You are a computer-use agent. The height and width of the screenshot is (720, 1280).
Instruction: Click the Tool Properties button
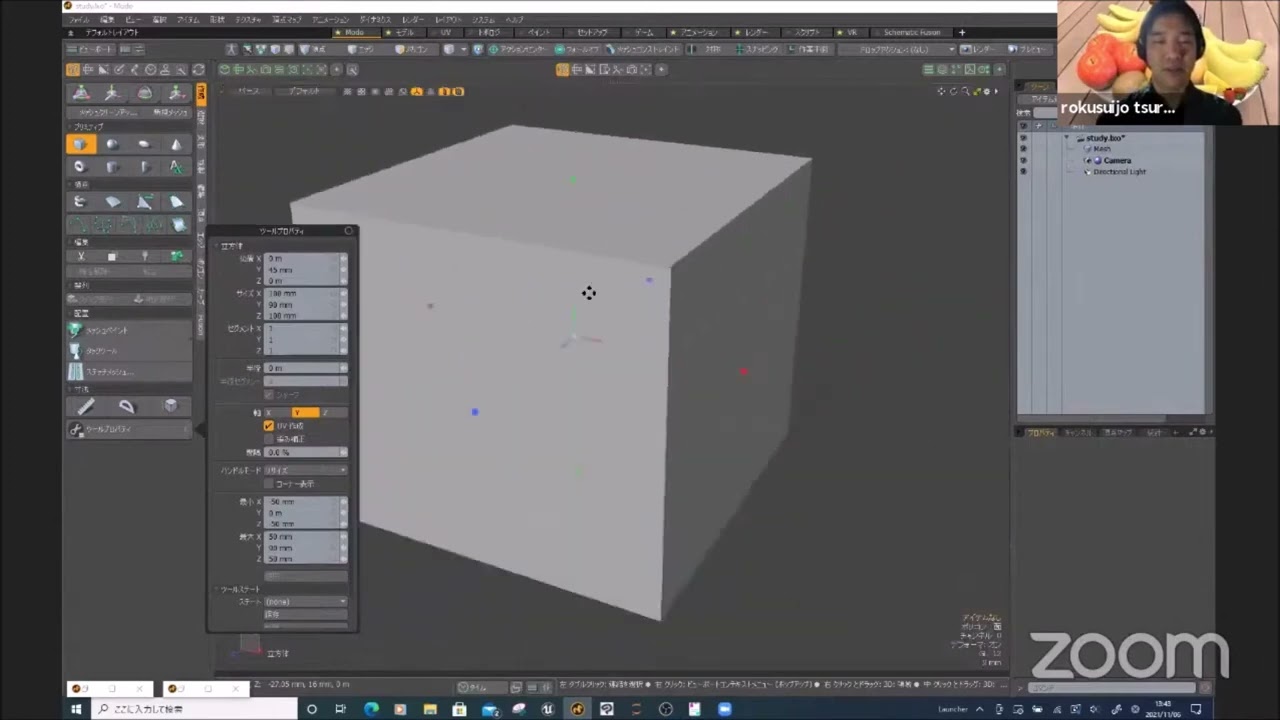[x=129, y=429]
